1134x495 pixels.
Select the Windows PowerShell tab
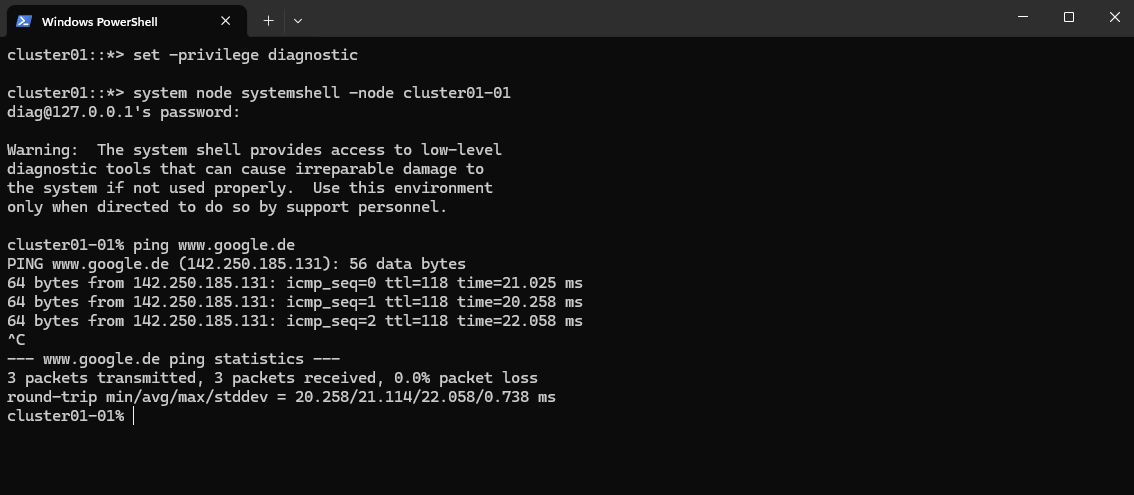click(x=110, y=21)
